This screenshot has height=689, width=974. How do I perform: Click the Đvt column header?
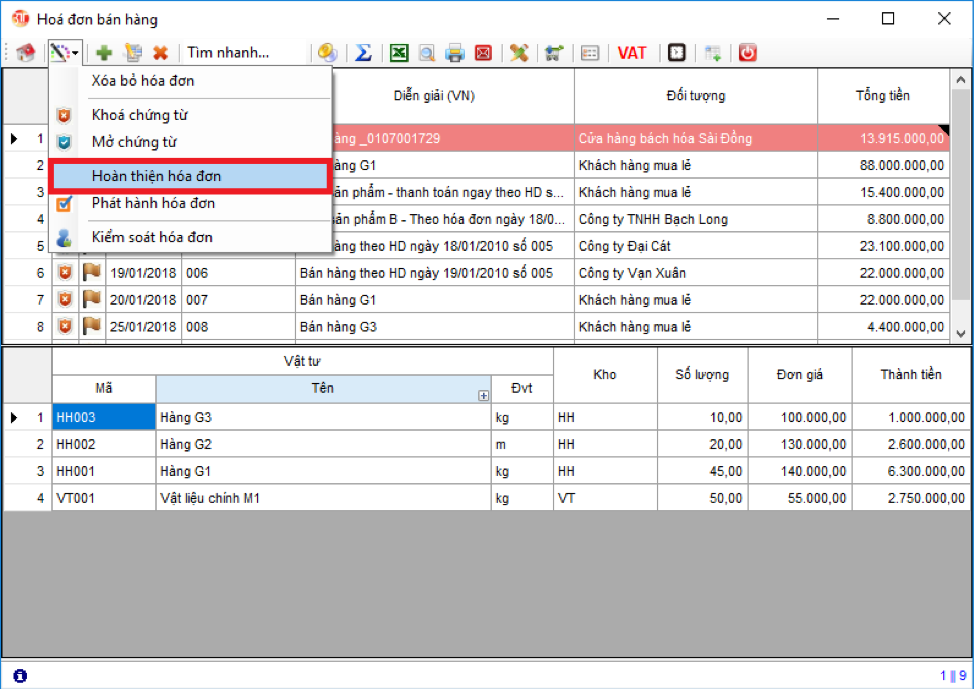pyautogui.click(x=522, y=388)
